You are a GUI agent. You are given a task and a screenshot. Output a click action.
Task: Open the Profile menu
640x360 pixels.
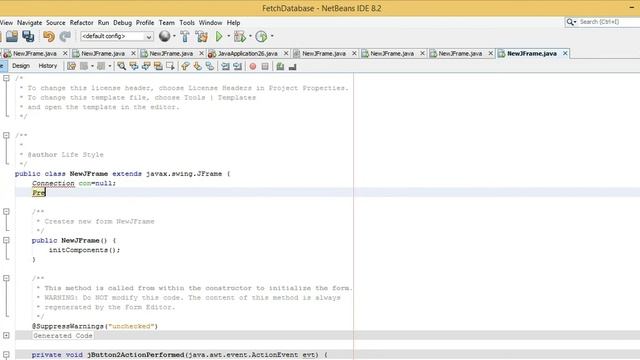145,22
